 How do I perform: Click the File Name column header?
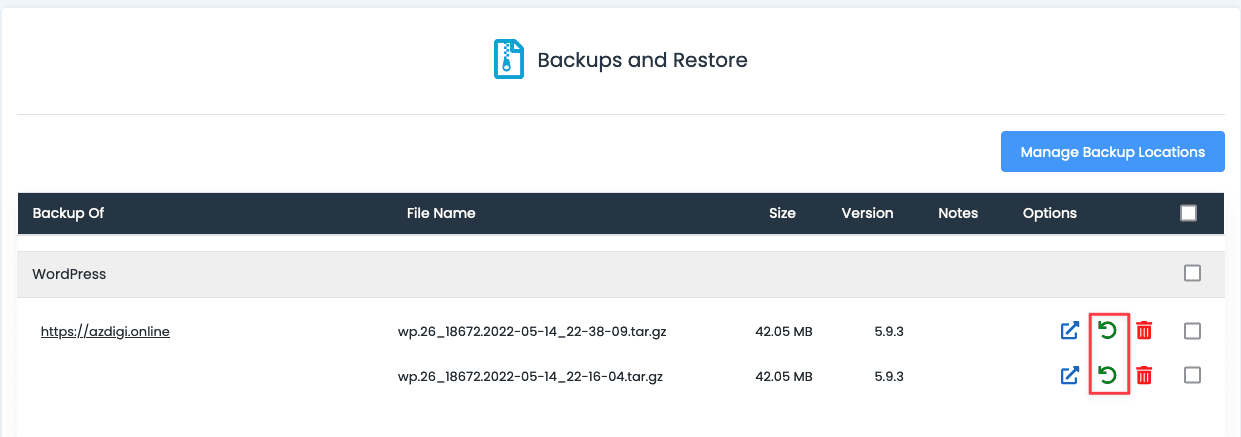point(441,213)
